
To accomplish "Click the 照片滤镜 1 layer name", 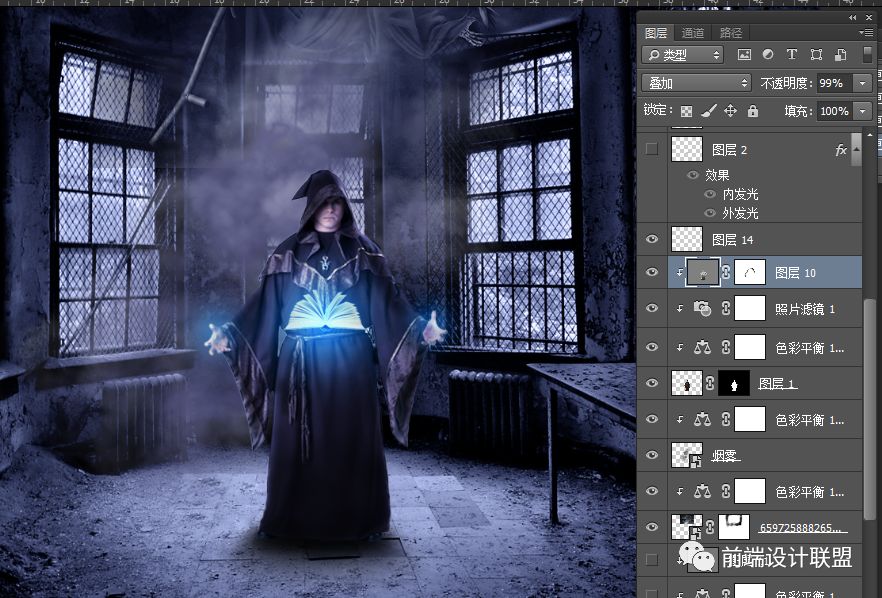I will 804,309.
